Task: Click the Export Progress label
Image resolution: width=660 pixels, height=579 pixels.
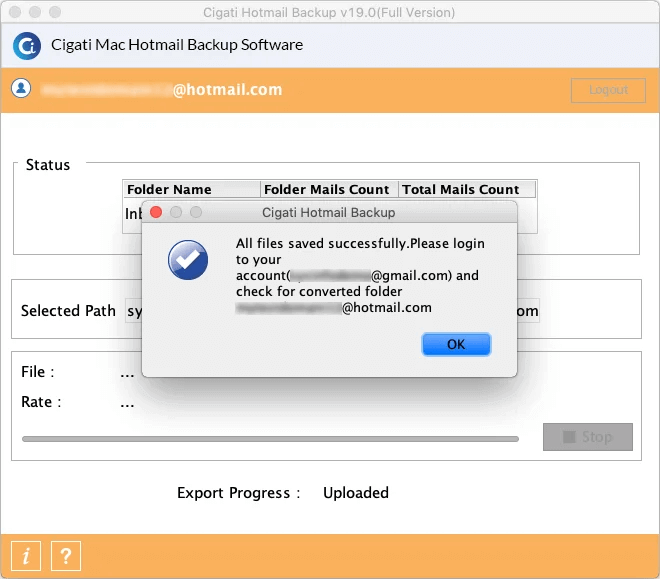Action: point(239,493)
